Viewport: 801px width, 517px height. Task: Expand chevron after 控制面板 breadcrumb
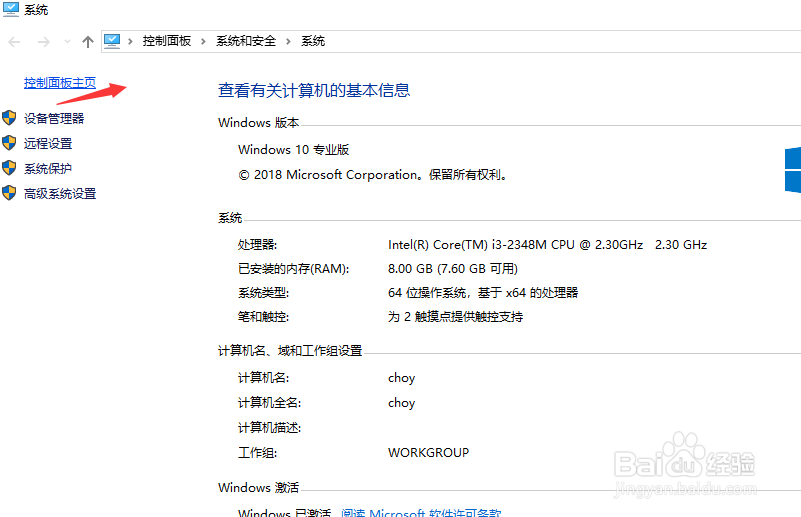(x=203, y=41)
